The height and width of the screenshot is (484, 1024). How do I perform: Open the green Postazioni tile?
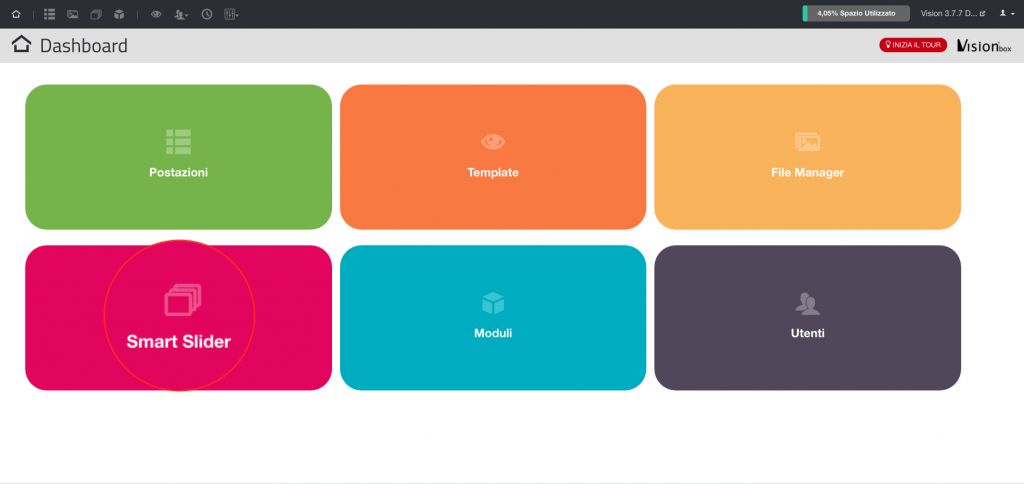pos(178,157)
